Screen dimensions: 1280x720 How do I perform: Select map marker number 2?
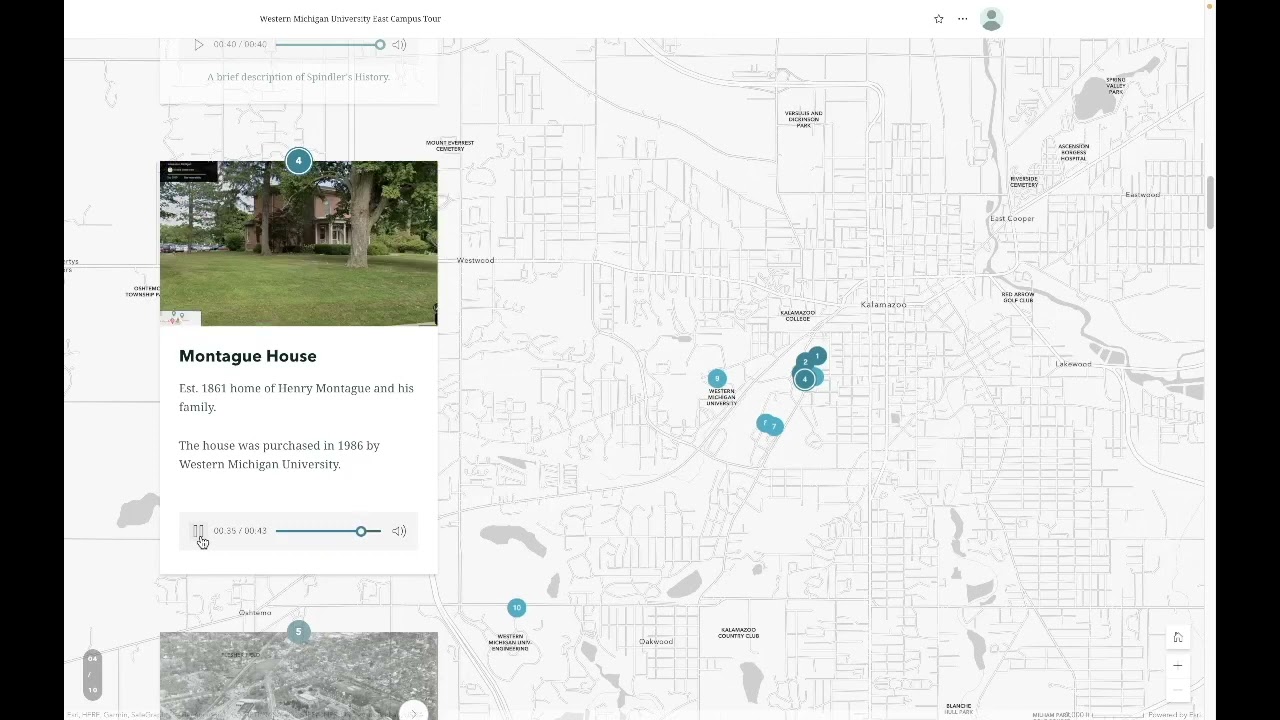click(805, 362)
